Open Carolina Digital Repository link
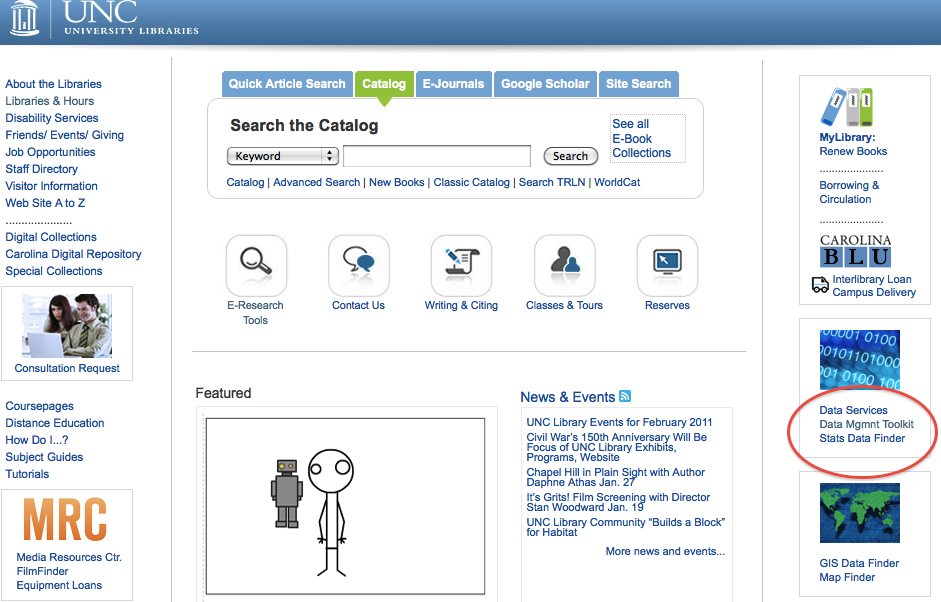Image resolution: width=941 pixels, height=602 pixels. pos(73,254)
